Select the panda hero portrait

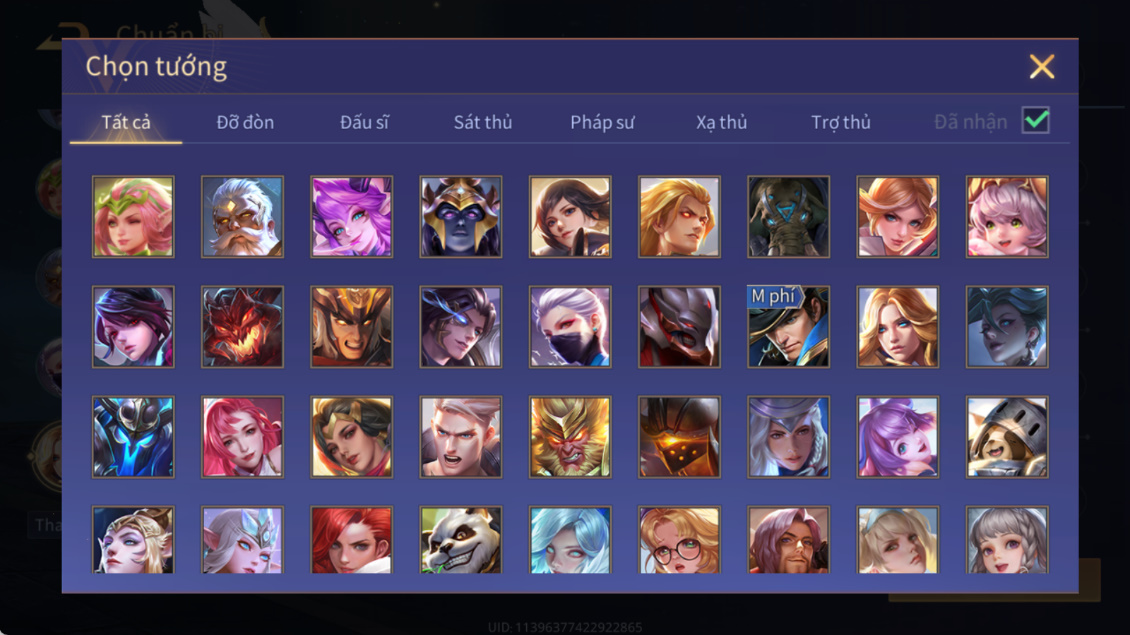pos(461,540)
